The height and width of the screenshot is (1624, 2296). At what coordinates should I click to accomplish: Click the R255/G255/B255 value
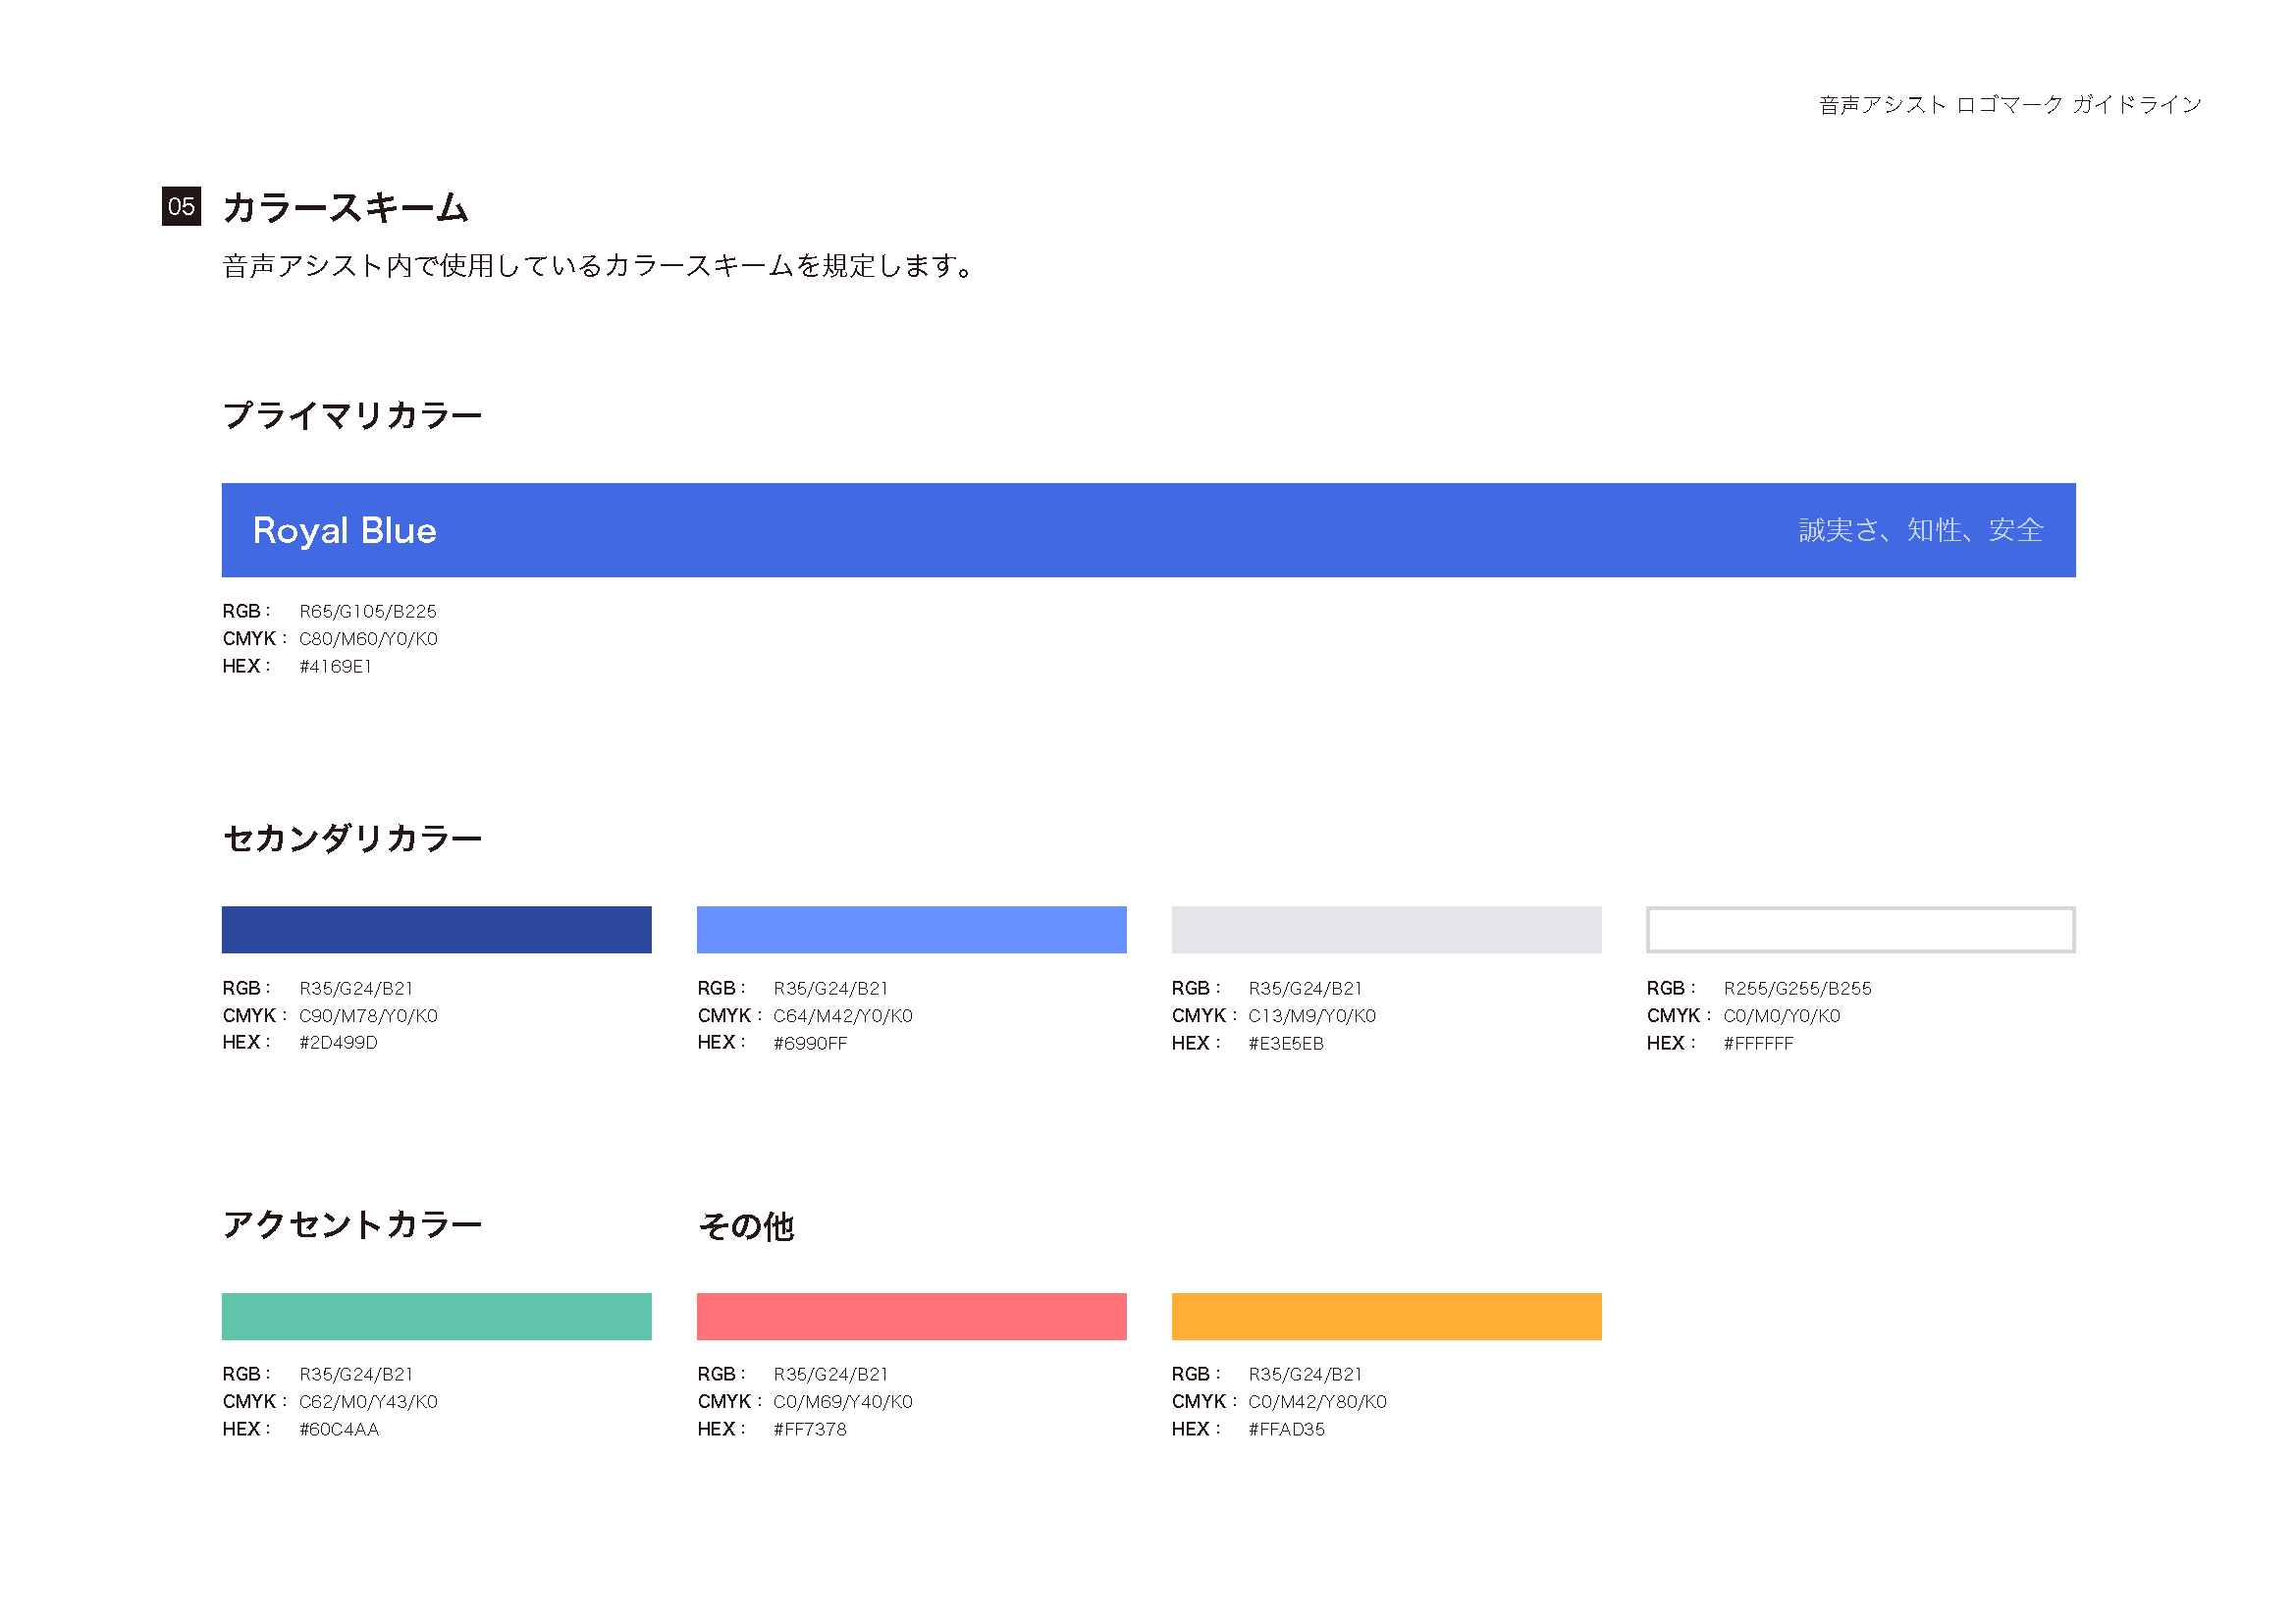pos(1797,989)
